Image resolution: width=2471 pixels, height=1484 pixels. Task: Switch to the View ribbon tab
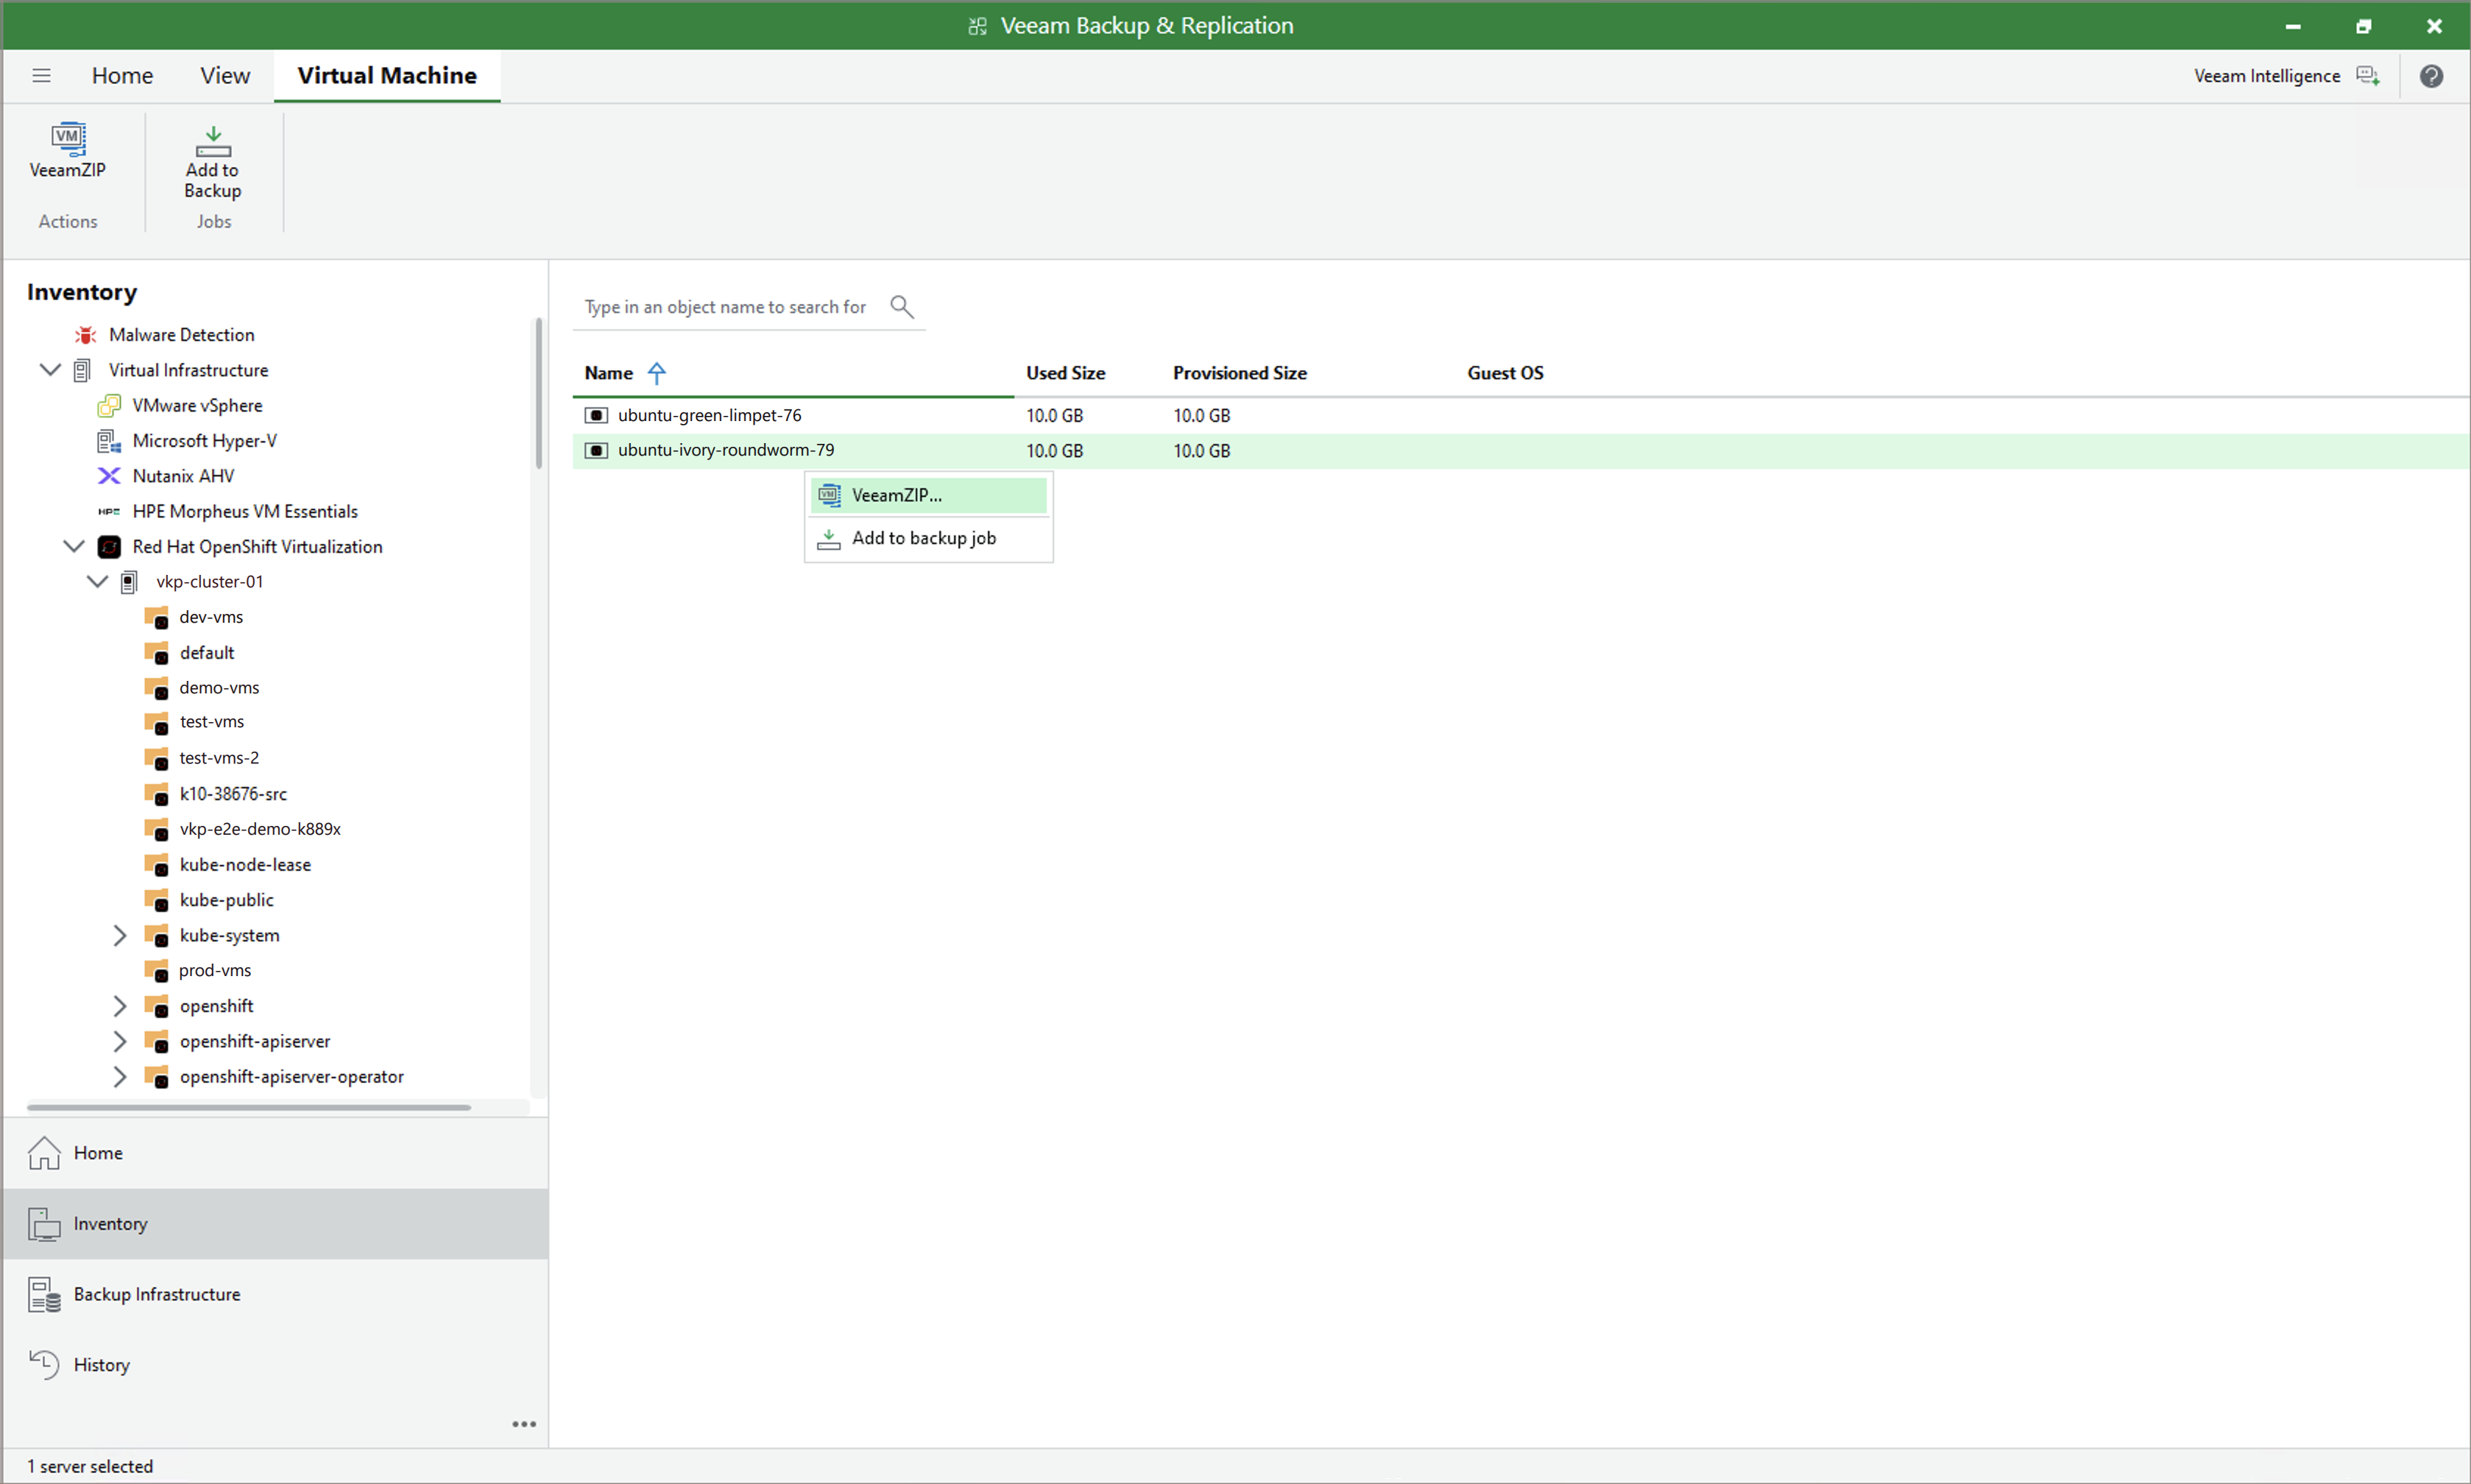click(225, 76)
